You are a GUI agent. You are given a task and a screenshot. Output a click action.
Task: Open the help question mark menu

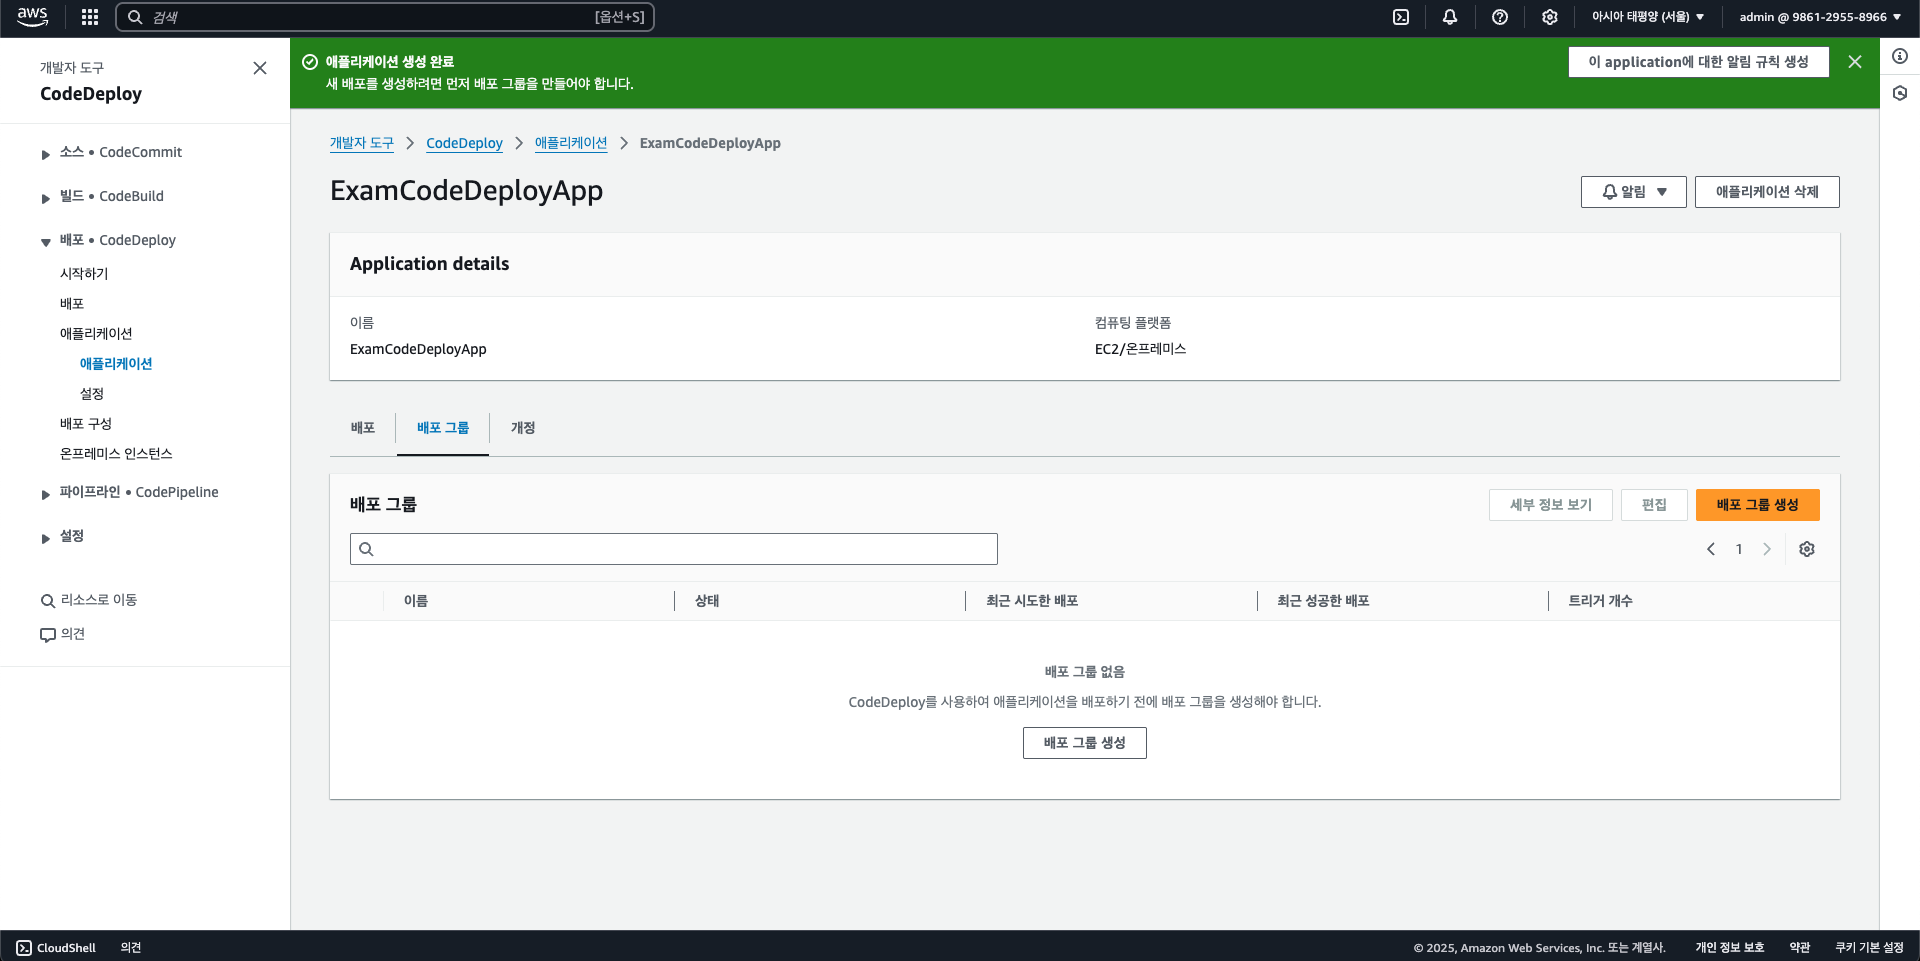(1500, 17)
